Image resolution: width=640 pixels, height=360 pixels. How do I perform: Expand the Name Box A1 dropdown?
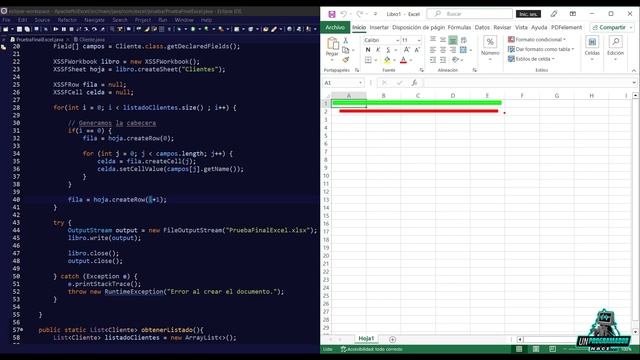click(360, 83)
